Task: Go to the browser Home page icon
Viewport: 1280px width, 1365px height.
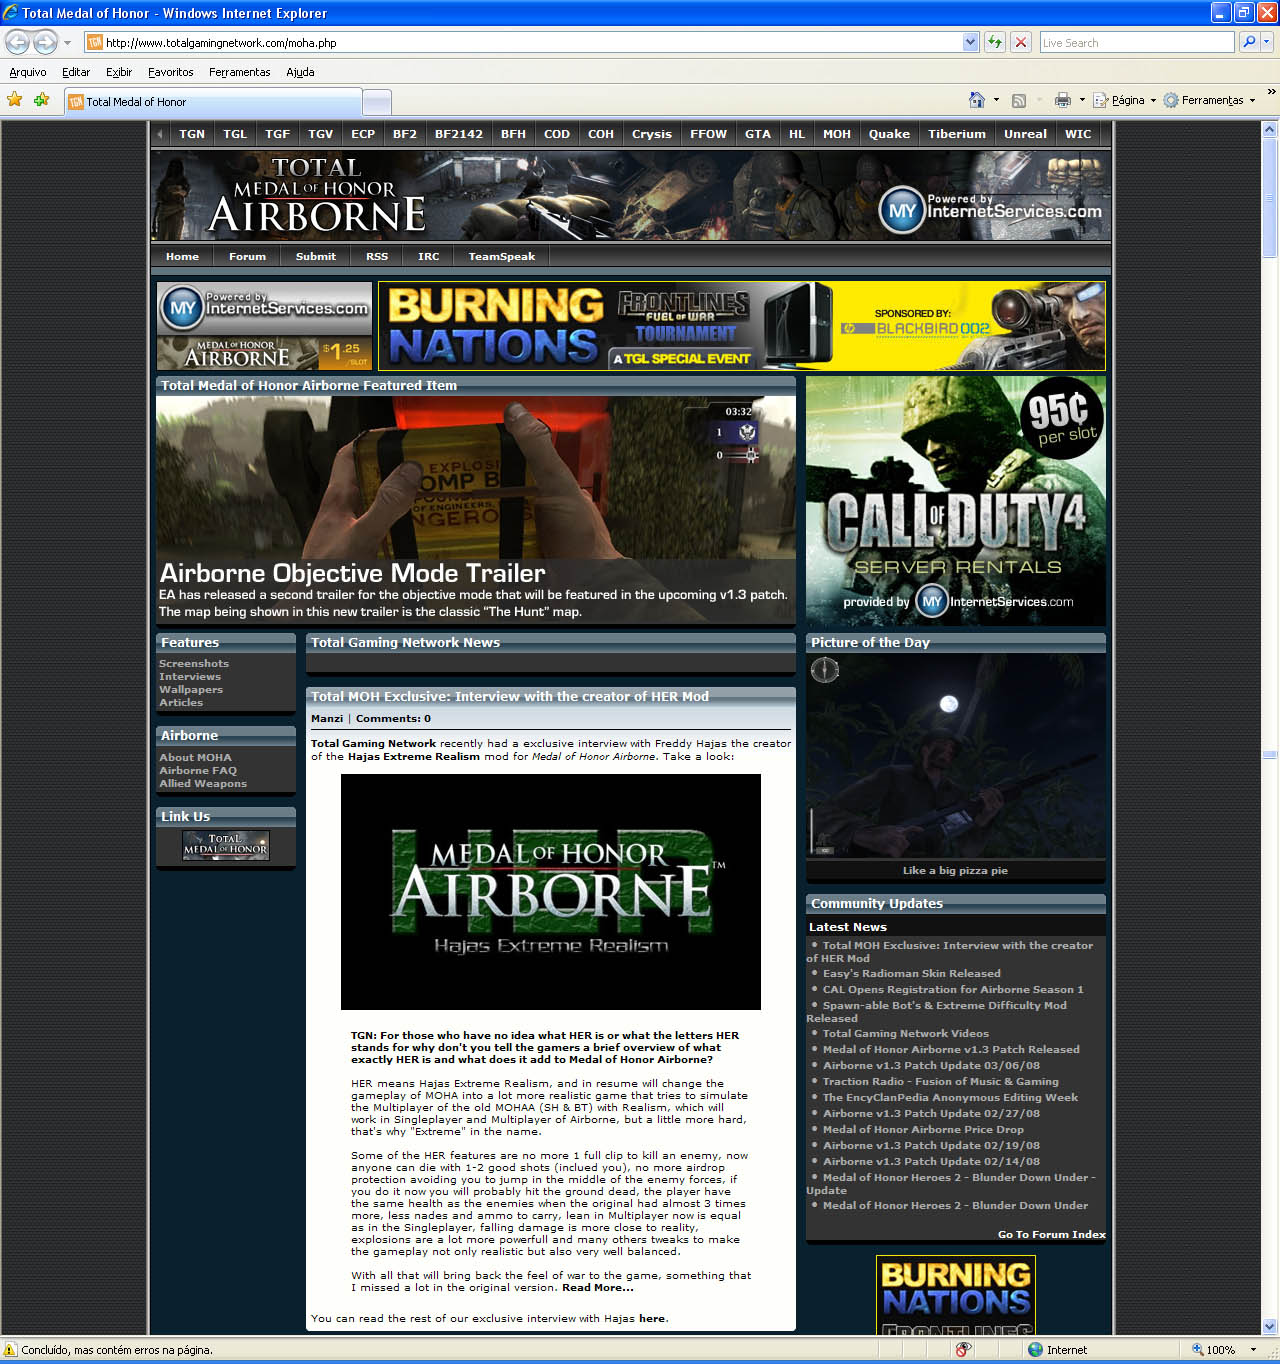Action: point(977,100)
